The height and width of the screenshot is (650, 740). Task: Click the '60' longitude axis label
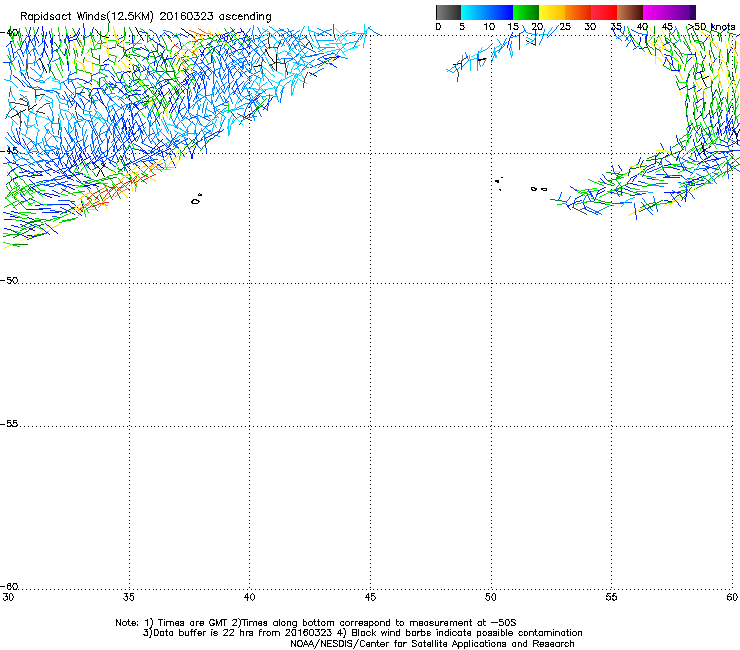pos(732,597)
